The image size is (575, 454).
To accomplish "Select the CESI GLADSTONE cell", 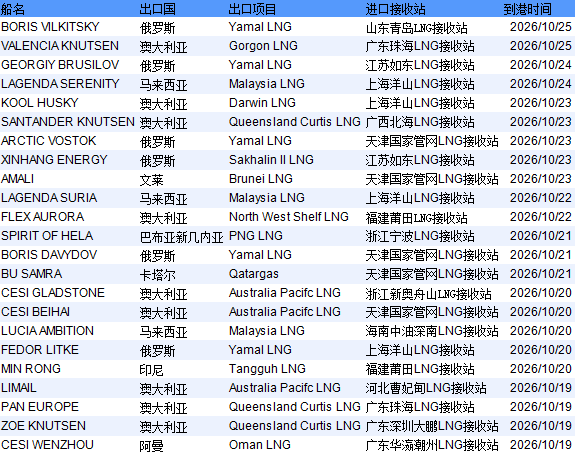I will click(53, 293).
